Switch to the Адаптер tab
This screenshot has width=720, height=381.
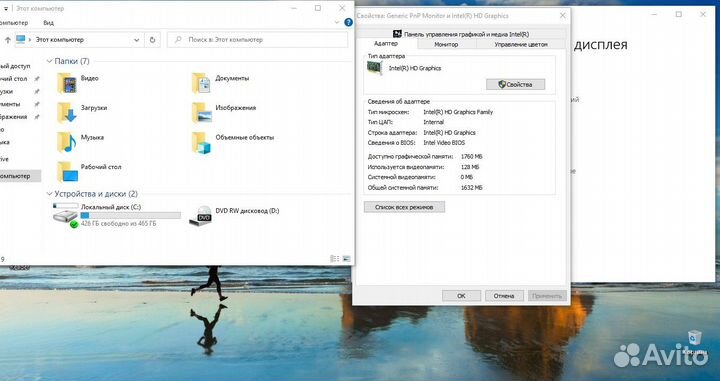pyautogui.click(x=386, y=44)
